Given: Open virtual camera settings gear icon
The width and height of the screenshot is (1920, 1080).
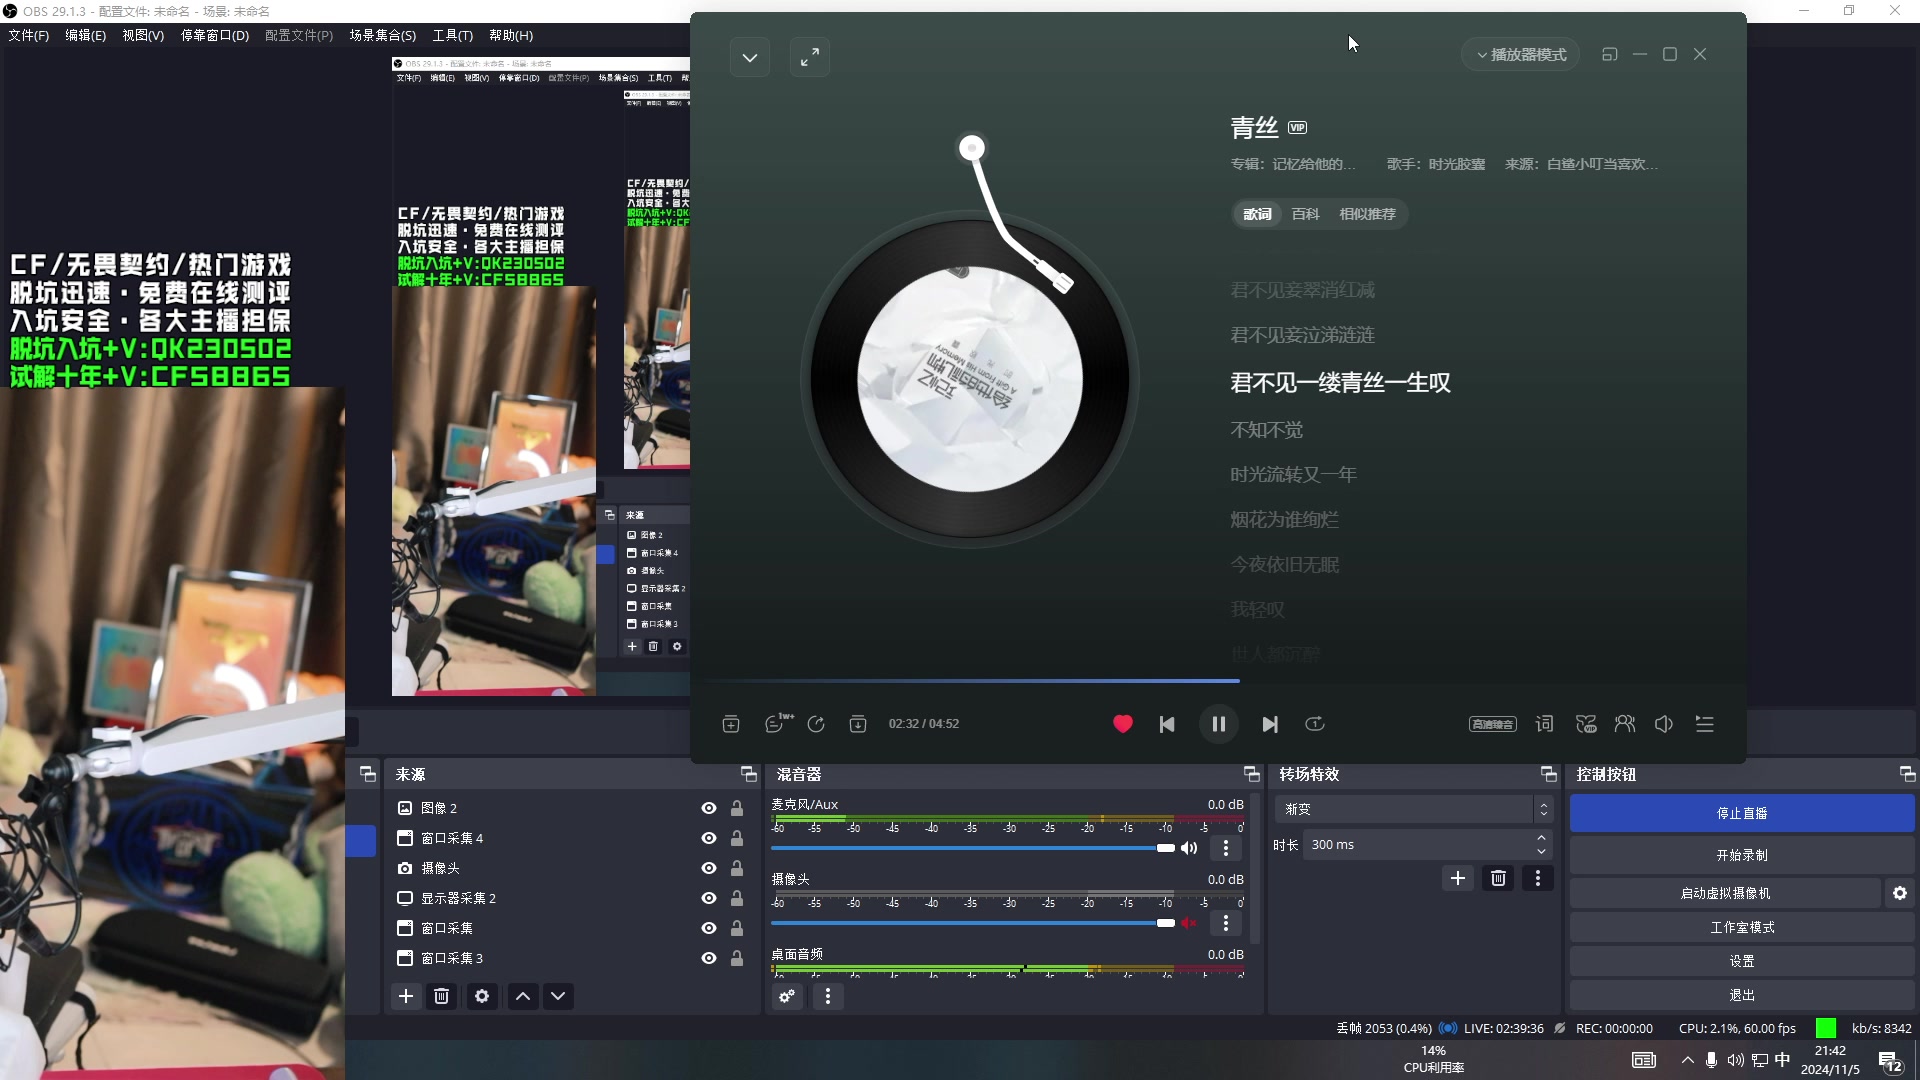Looking at the screenshot, I should [1900, 893].
